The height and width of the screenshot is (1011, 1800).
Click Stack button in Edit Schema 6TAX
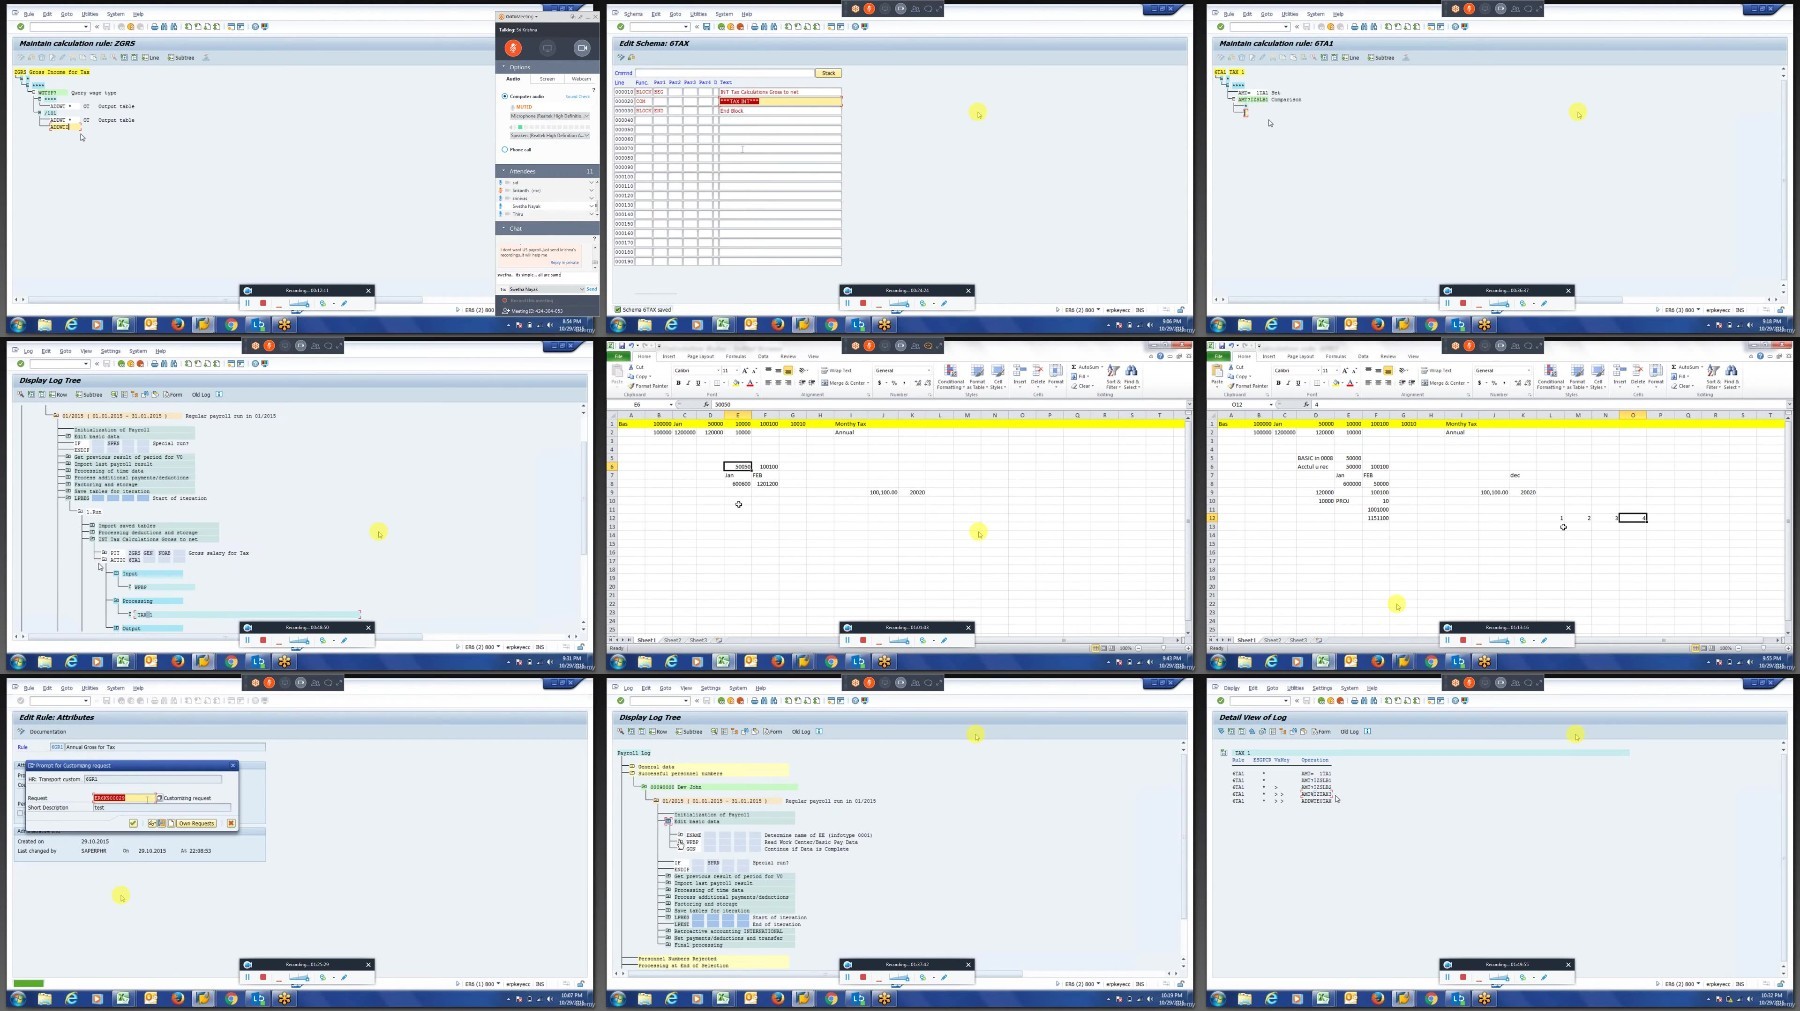pos(829,73)
